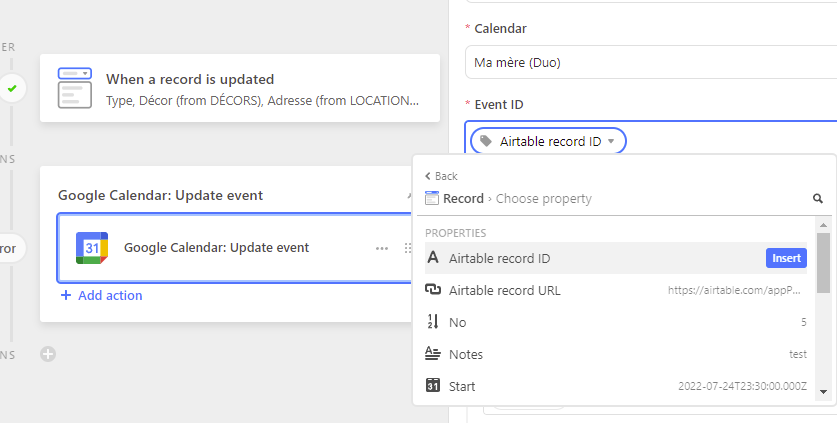Click the long-text icon beside Notes

pos(433,354)
